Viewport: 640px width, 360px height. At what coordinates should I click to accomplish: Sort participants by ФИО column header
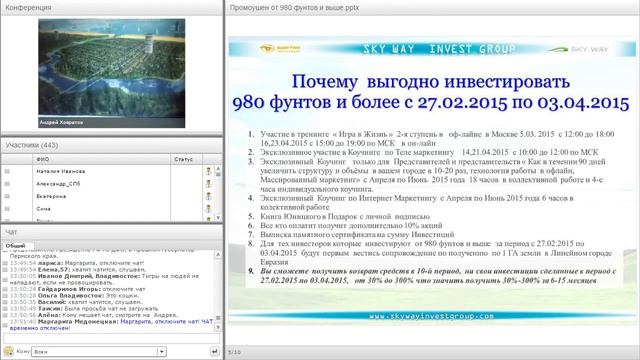tap(101, 159)
